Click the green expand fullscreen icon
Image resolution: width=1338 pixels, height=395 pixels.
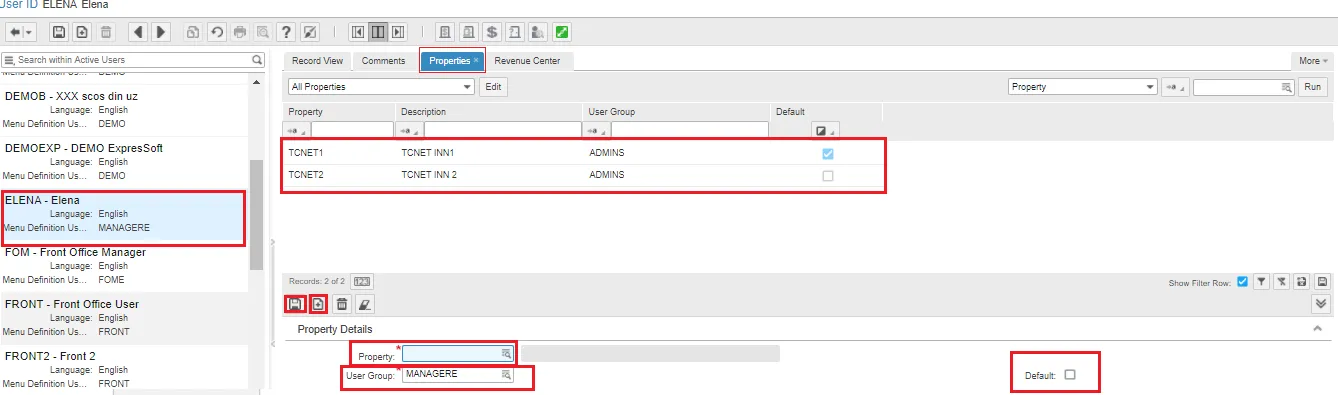(562, 32)
